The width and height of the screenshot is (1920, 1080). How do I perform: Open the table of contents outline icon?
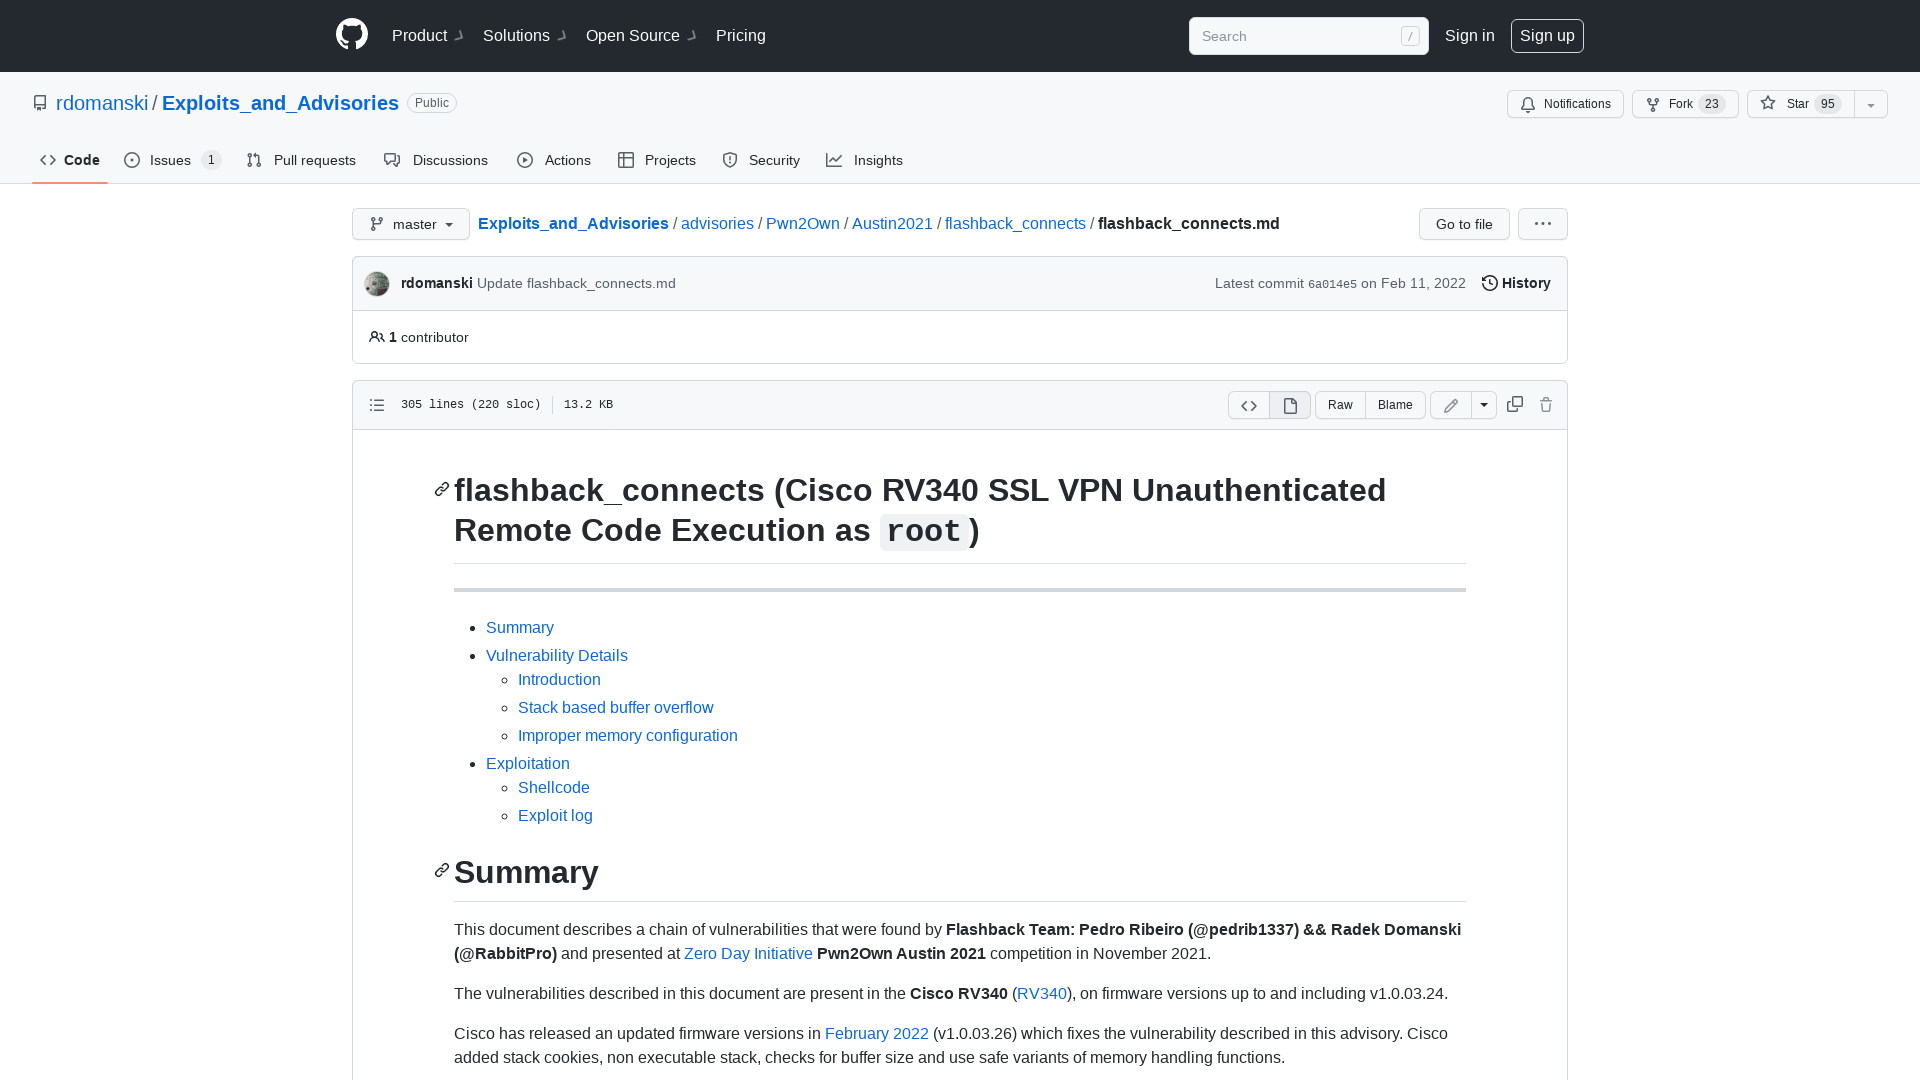point(377,405)
